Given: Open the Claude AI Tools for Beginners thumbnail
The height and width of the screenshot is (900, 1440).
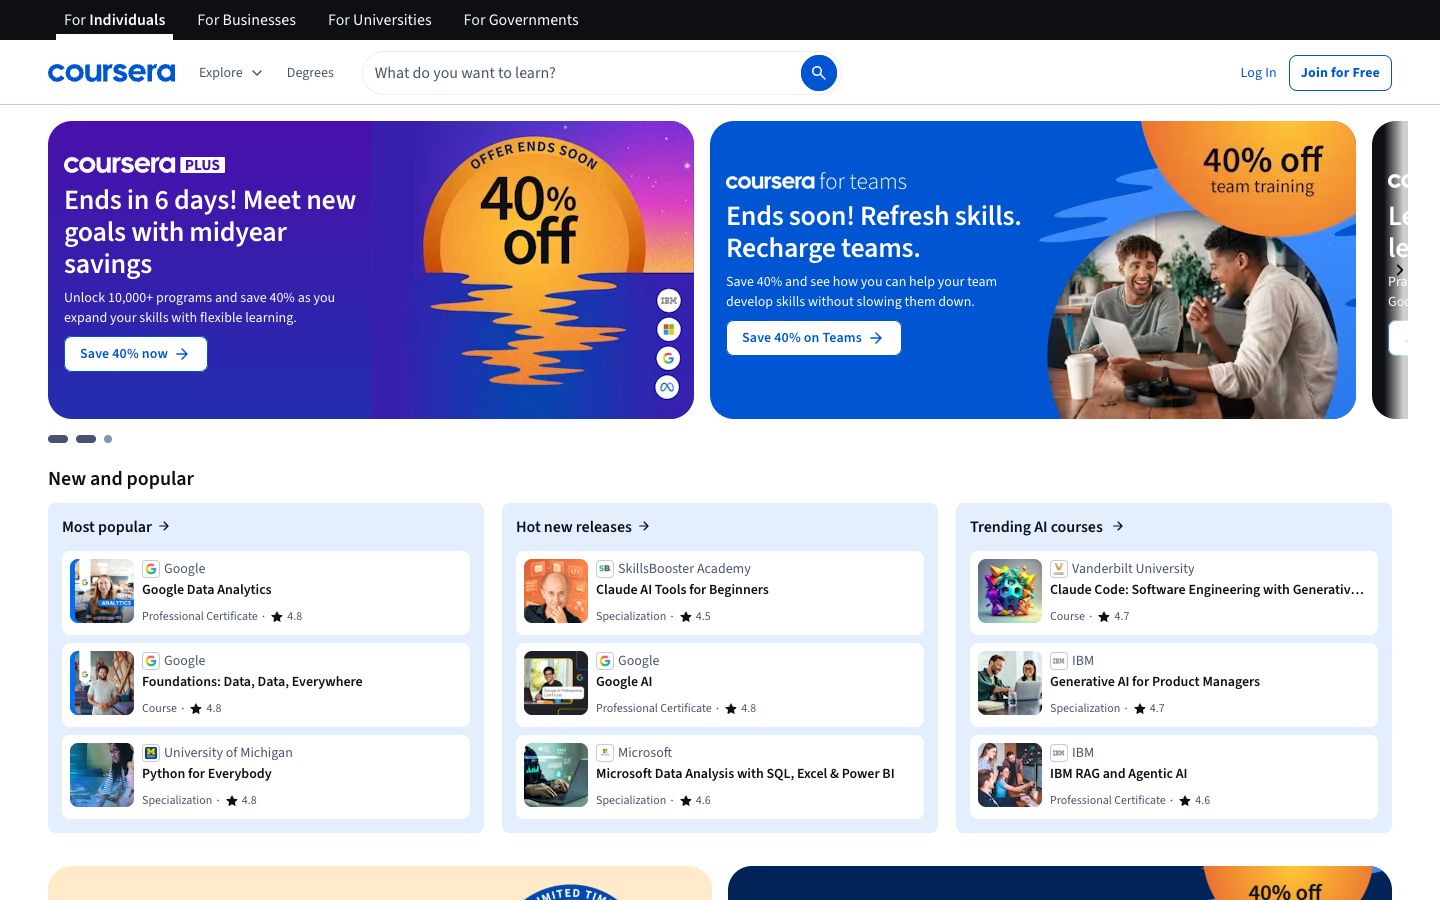Looking at the screenshot, I should (556, 591).
